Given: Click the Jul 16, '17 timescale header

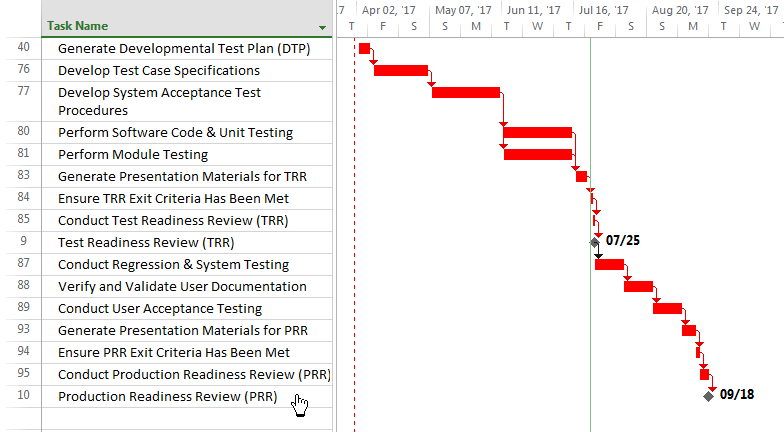Looking at the screenshot, I should [x=604, y=10].
